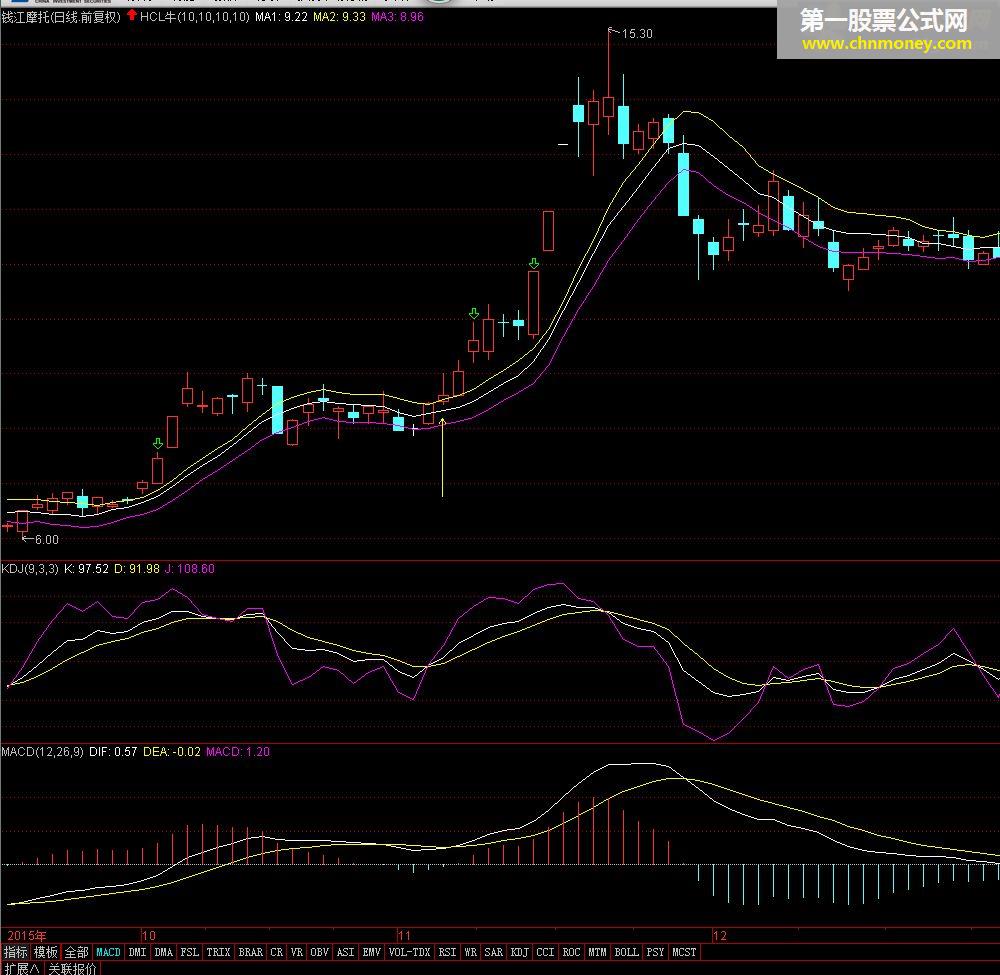Click the green arrow marker above early November candle

[474, 313]
